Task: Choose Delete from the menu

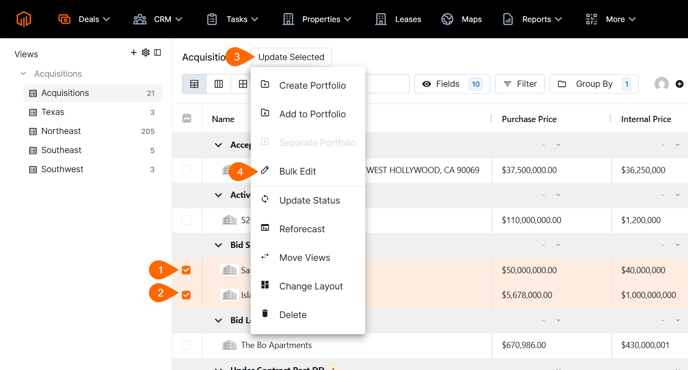Action: (308, 315)
